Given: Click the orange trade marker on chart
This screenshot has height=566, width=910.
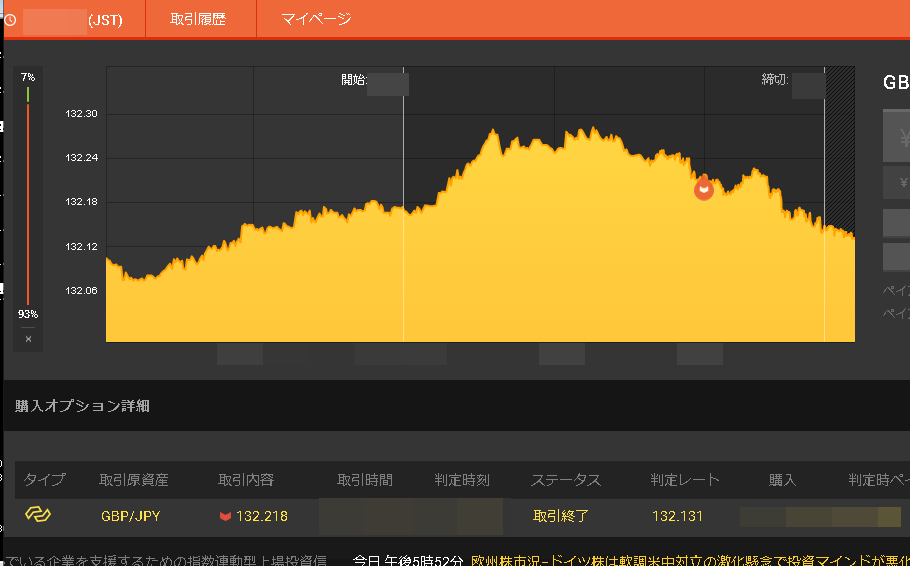Looking at the screenshot, I should 704,188.
